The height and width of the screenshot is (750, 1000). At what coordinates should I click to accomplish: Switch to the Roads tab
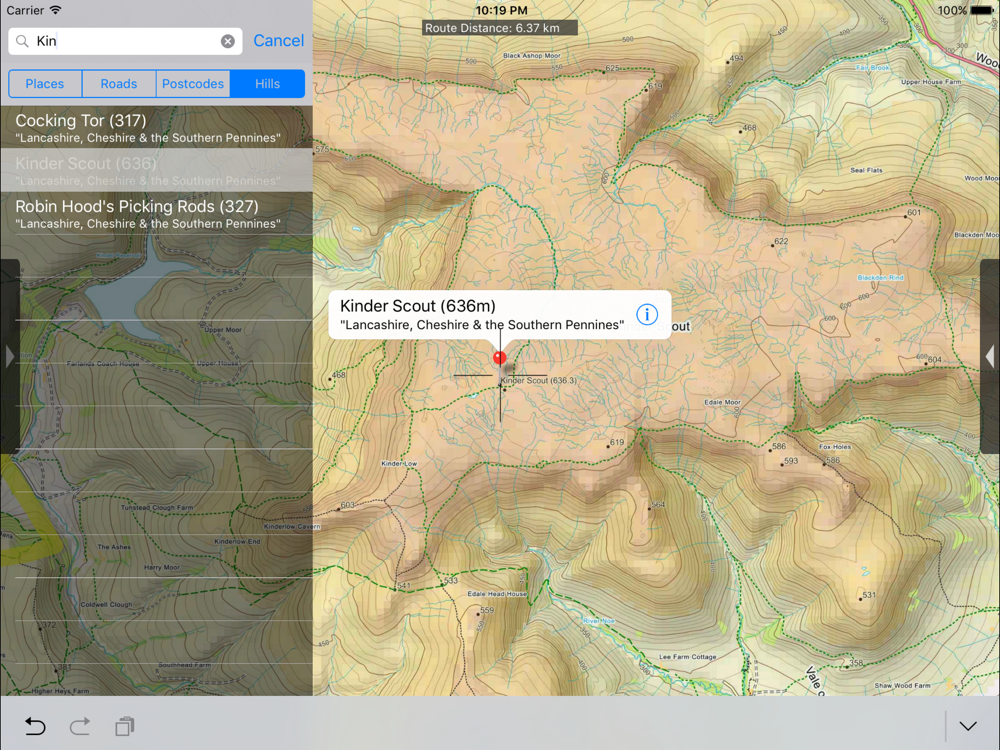pyautogui.click(x=119, y=84)
